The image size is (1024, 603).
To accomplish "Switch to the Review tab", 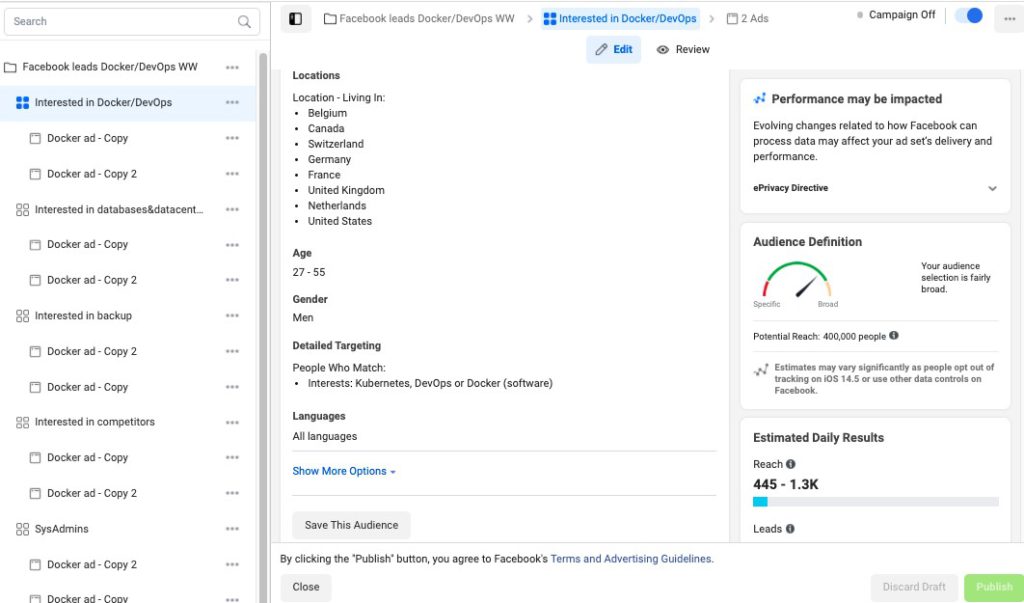I will tap(683, 50).
